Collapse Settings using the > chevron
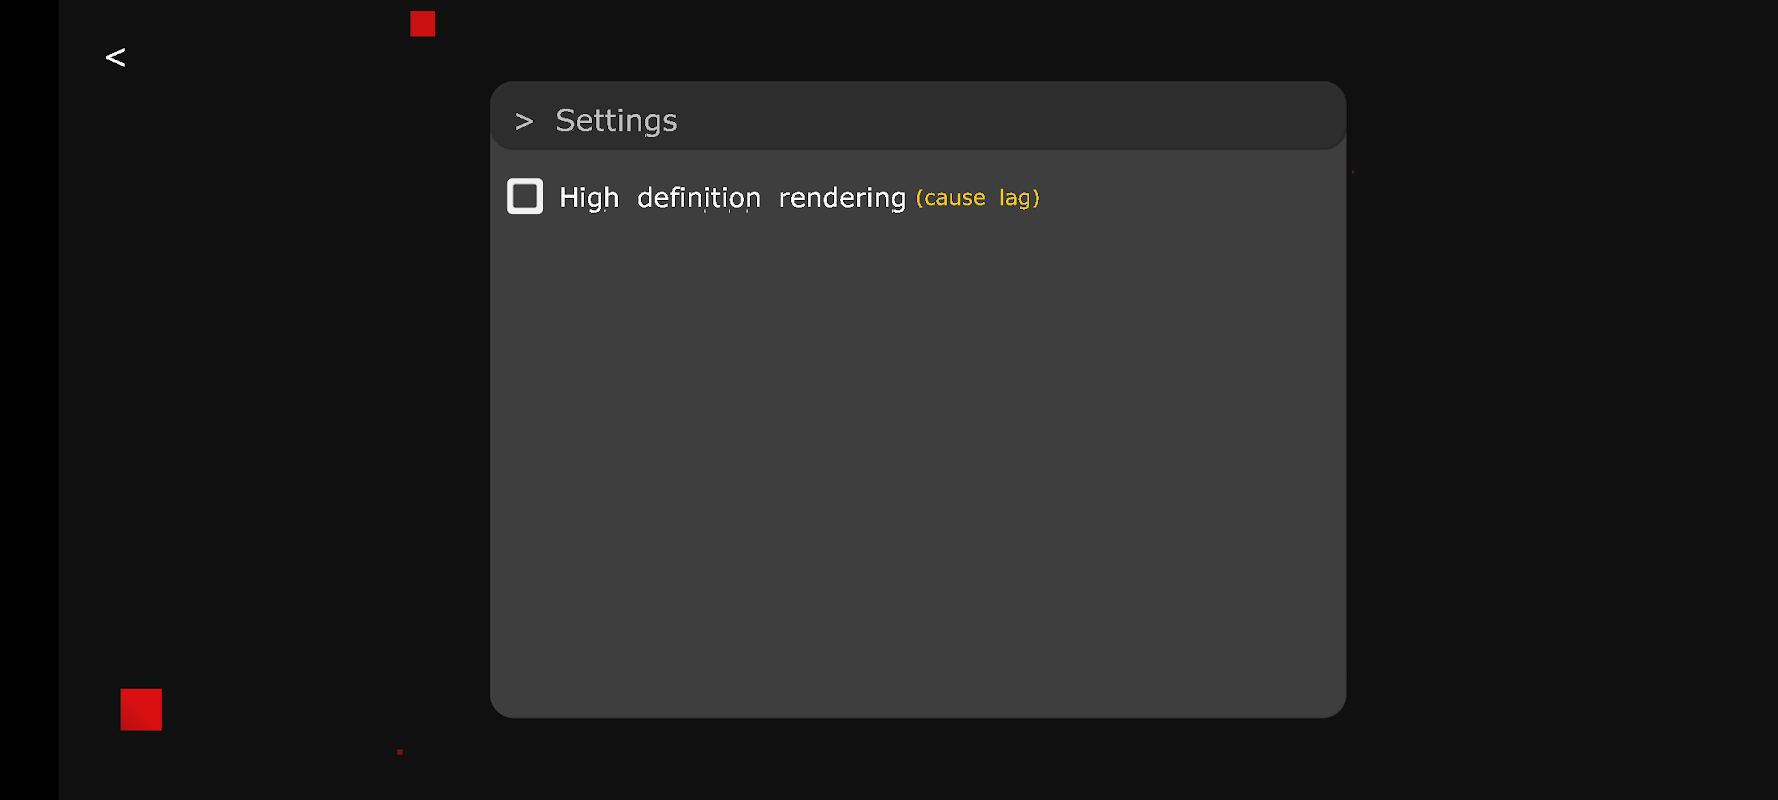 click(524, 122)
